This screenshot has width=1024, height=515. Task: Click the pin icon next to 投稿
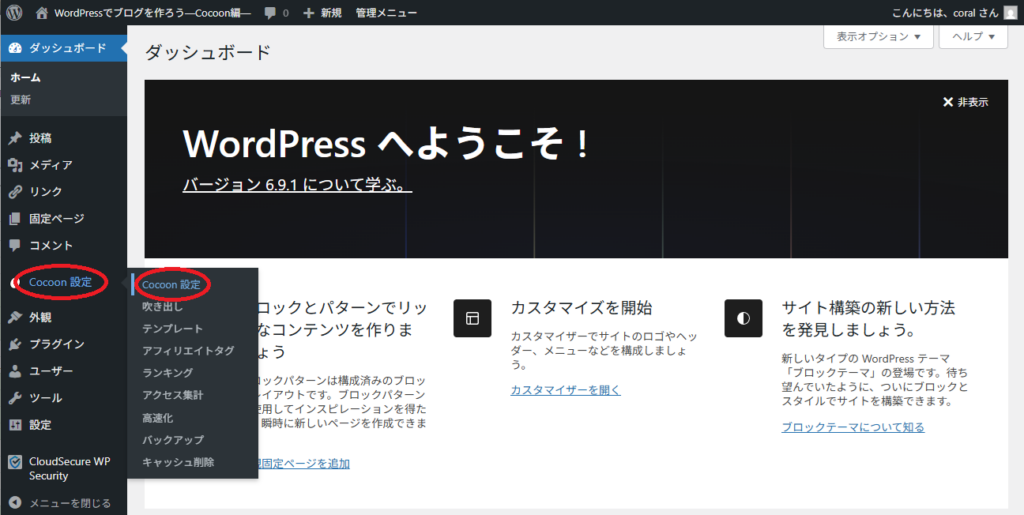point(16,138)
